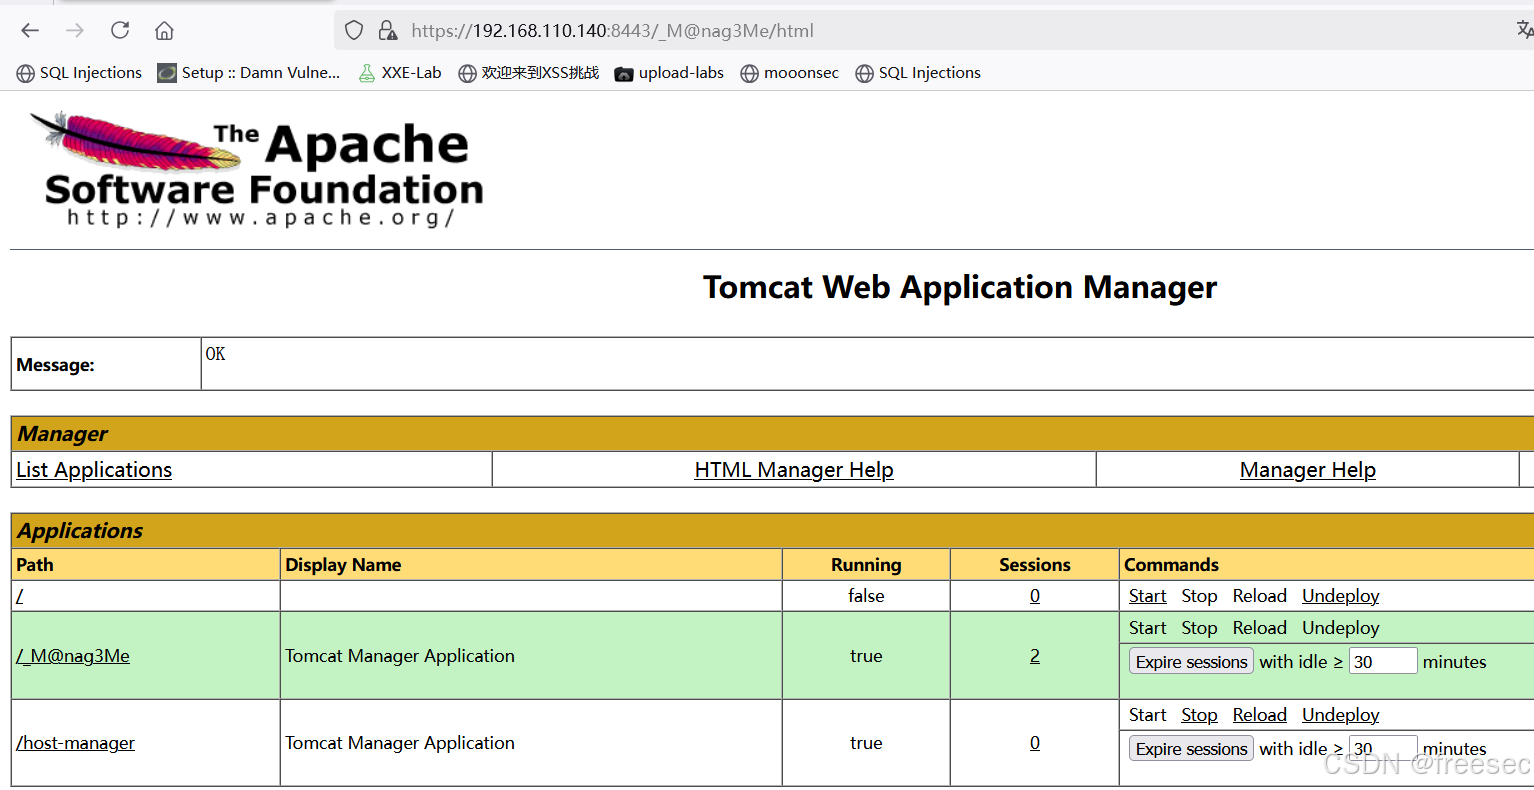Screen dimensions: 1534x790
Task: Open the root path / link
Action: [x=20, y=596]
